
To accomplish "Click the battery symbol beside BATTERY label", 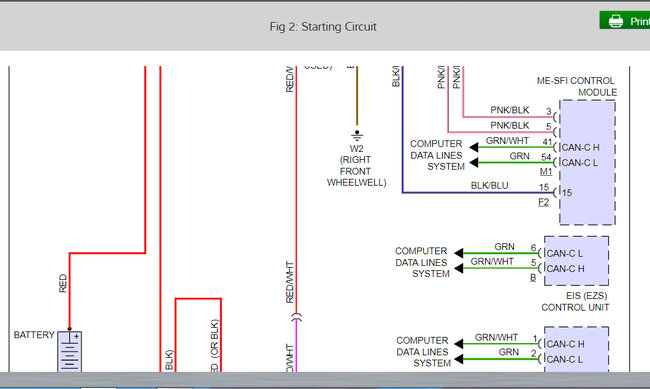I will pyautogui.click(x=70, y=351).
